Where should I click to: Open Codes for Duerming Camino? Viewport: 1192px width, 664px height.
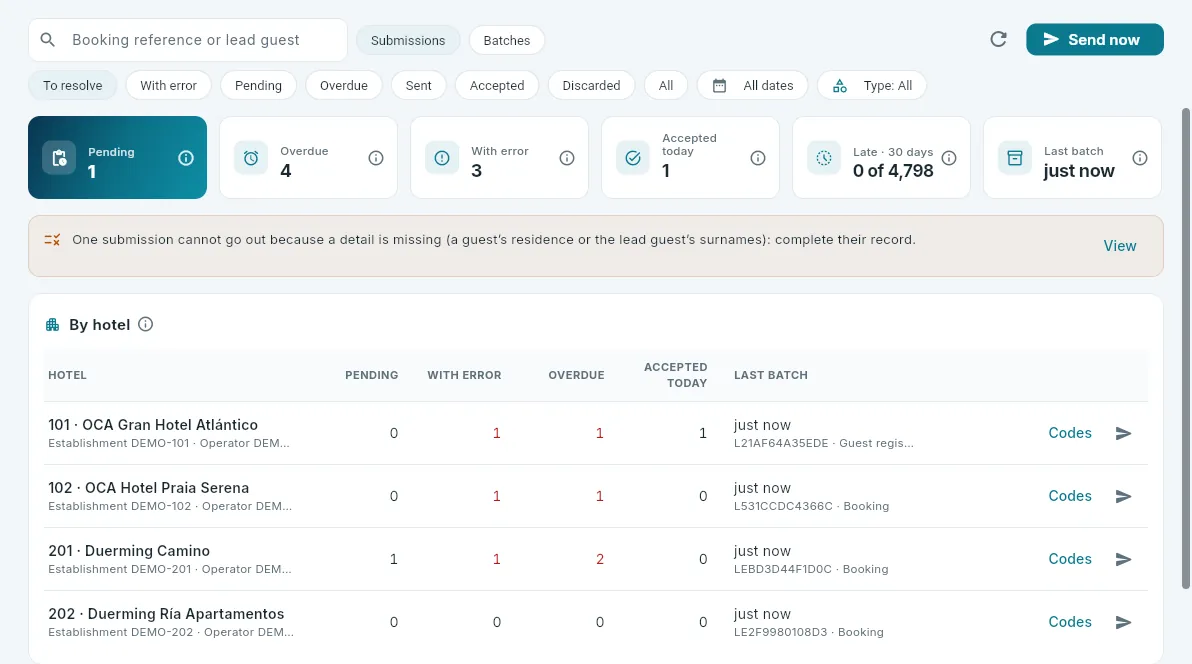(1070, 559)
